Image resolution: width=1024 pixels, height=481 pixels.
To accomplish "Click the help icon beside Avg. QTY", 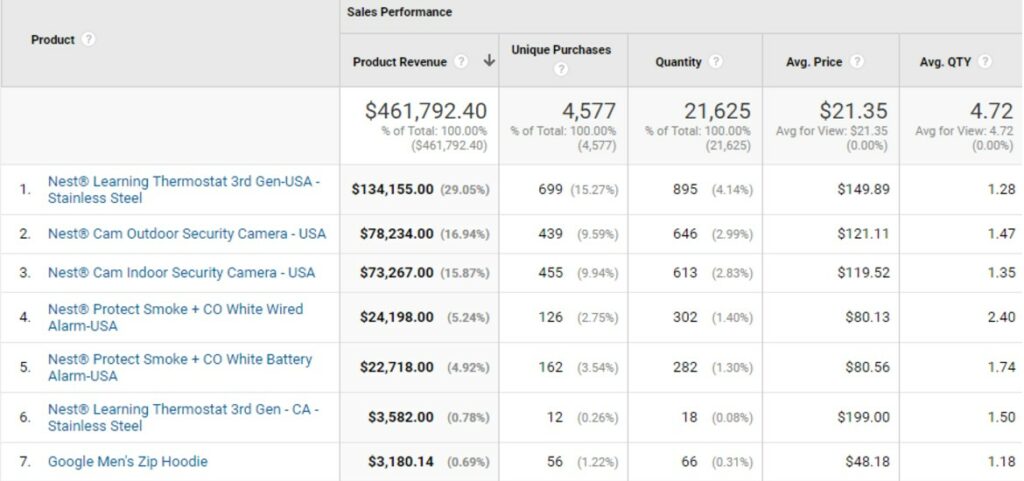I will [986, 61].
